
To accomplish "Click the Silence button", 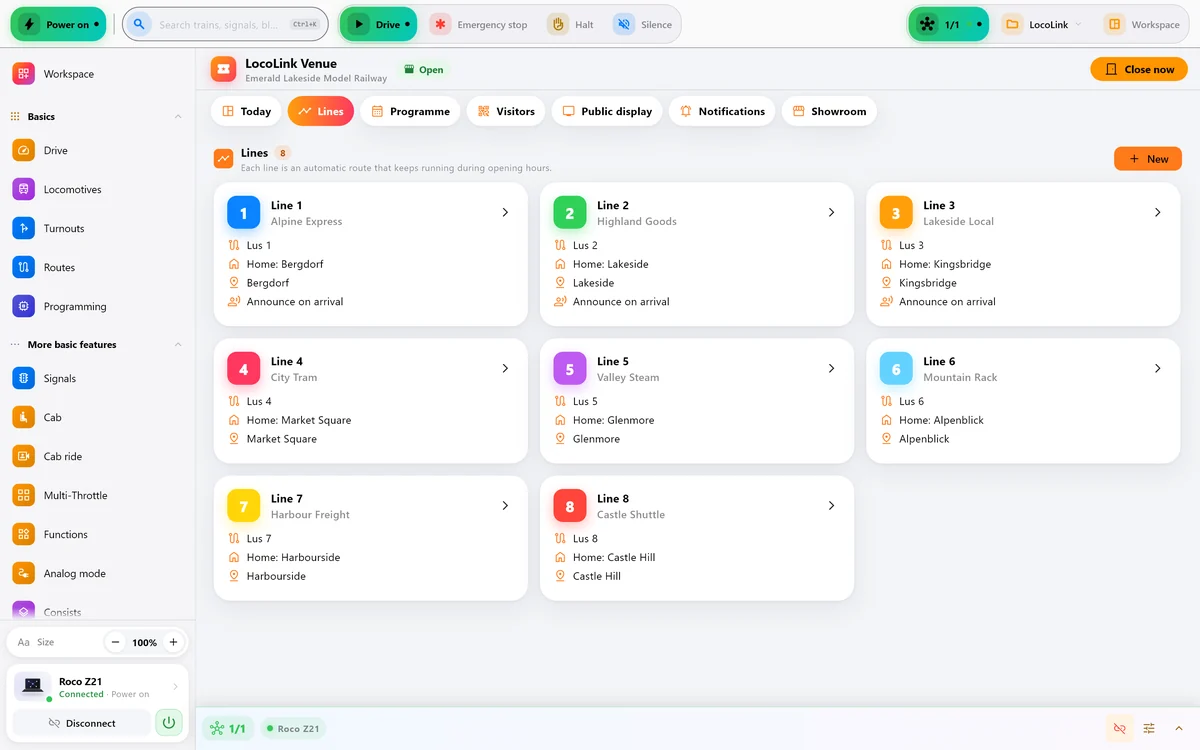I will pyautogui.click(x=644, y=24).
